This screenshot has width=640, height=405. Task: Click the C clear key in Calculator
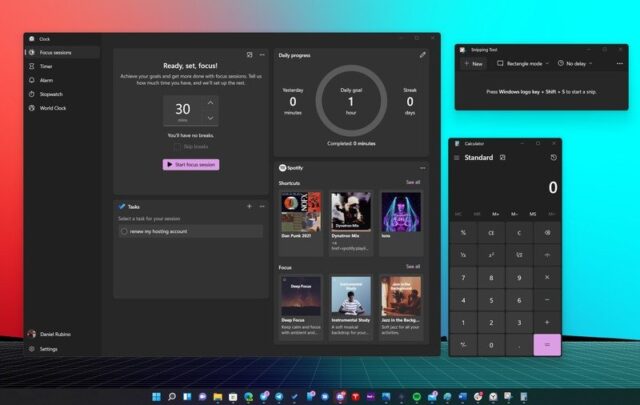coord(519,233)
